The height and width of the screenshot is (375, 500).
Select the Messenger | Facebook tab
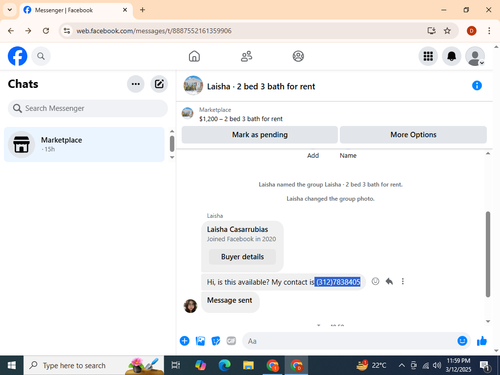[x=76, y=10]
